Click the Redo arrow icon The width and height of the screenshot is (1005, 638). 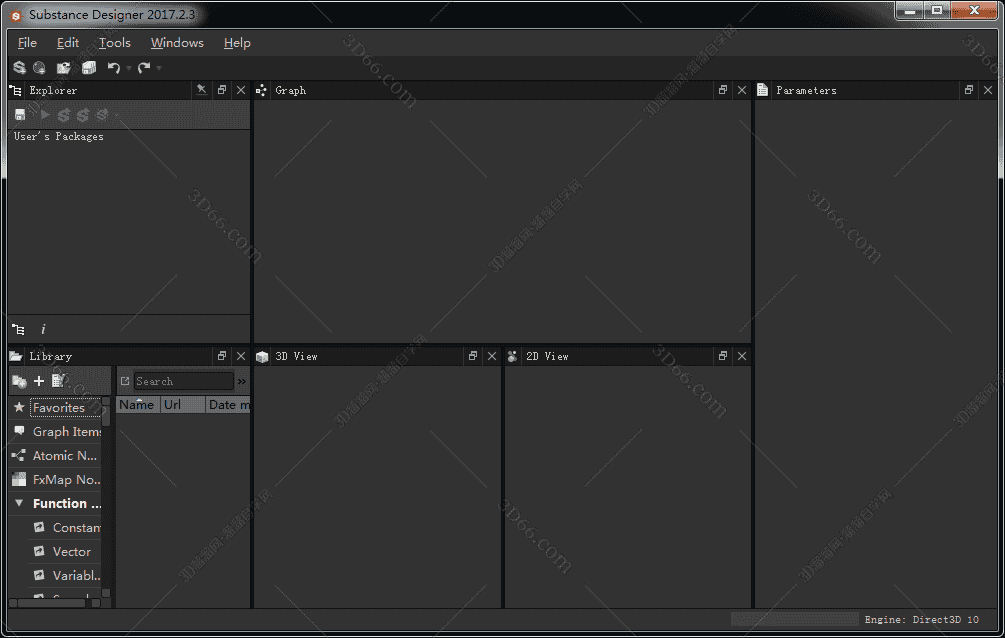(x=144, y=68)
